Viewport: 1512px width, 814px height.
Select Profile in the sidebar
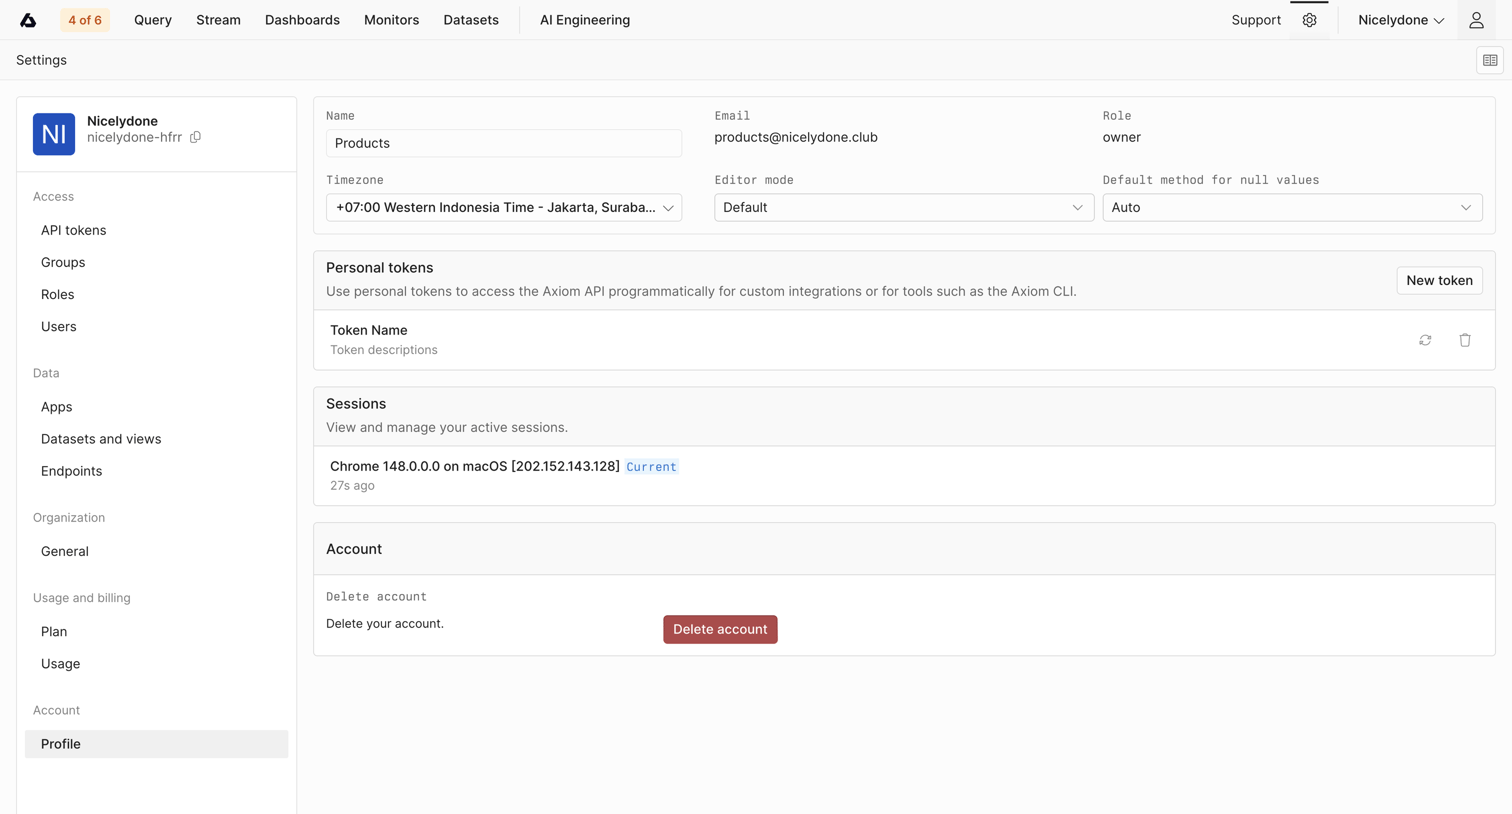157,744
